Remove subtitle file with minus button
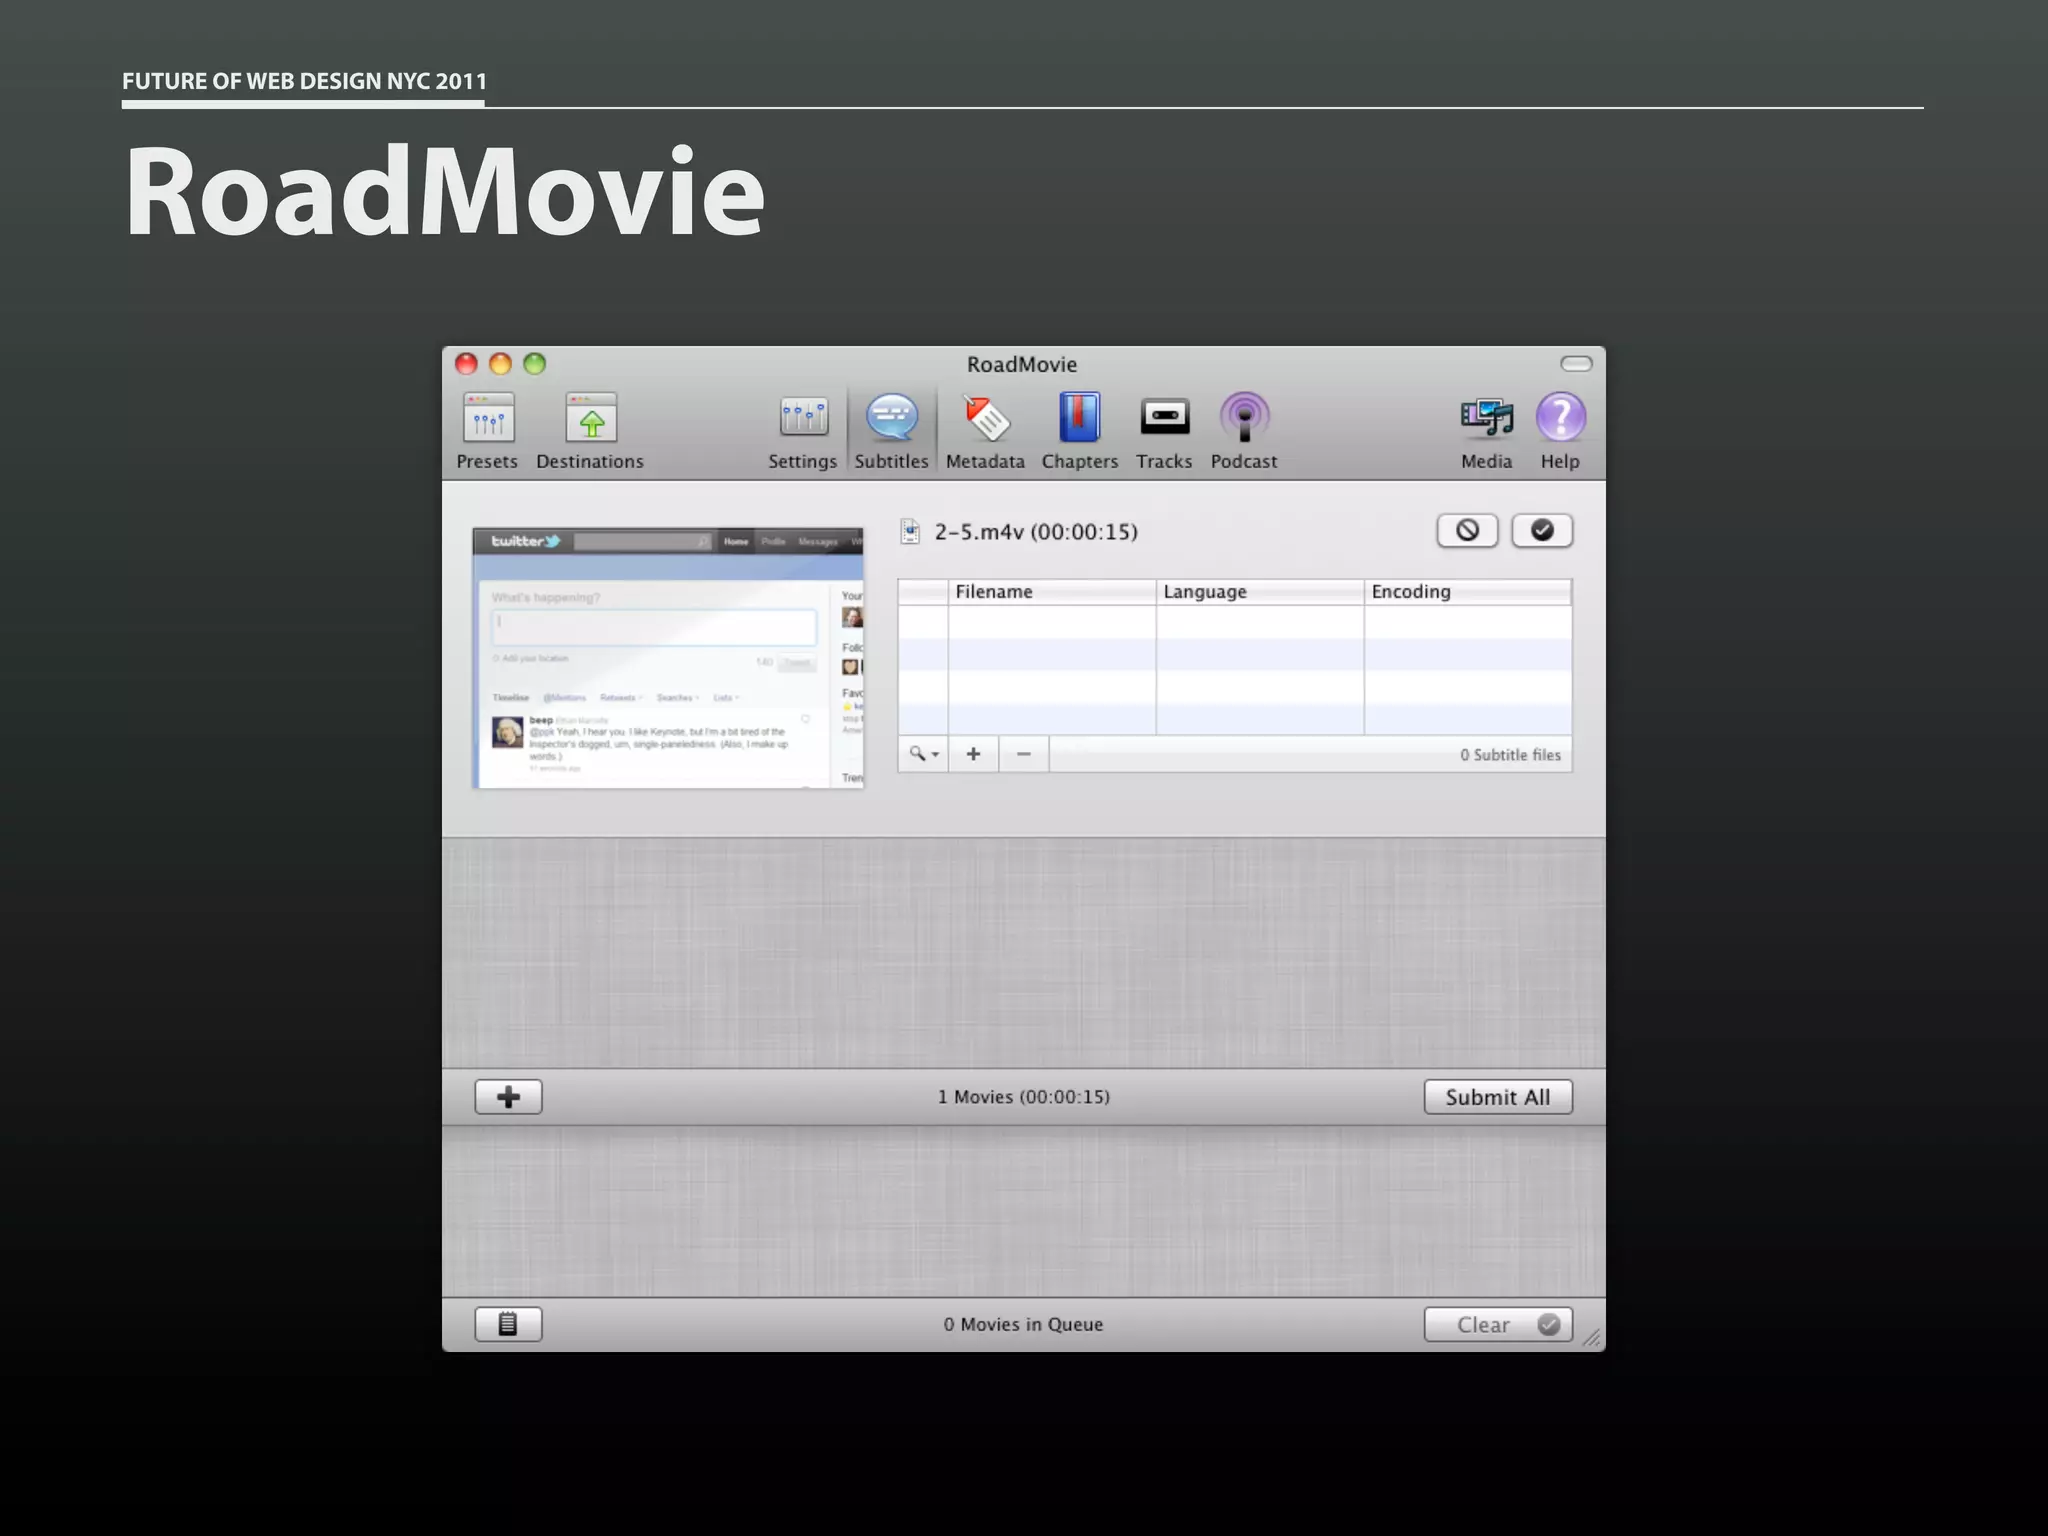This screenshot has width=2048, height=1536. pyautogui.click(x=1023, y=754)
